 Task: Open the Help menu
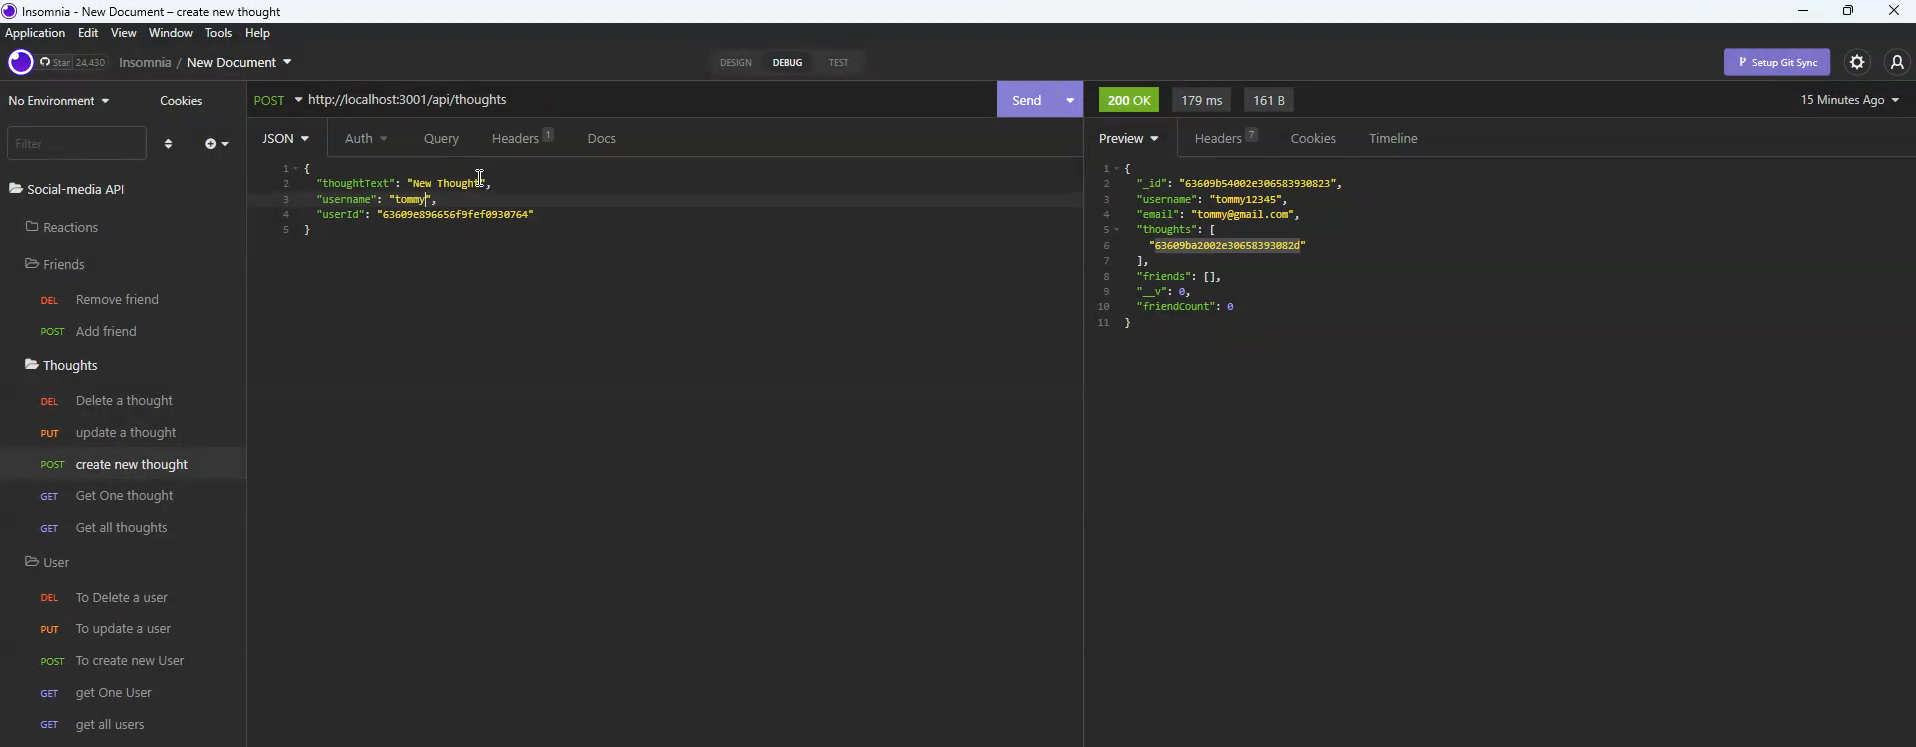point(258,33)
